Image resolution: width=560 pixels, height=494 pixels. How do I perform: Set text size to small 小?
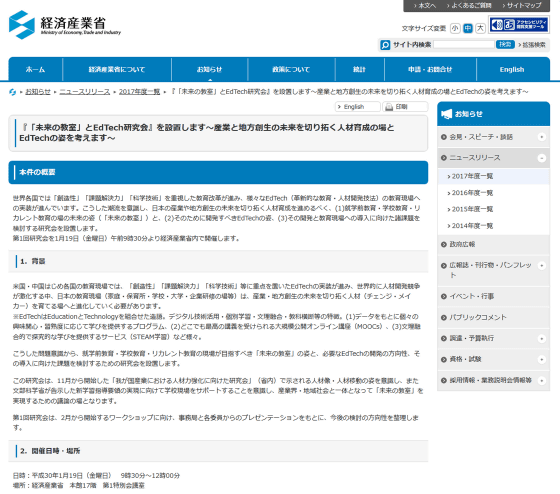click(455, 28)
